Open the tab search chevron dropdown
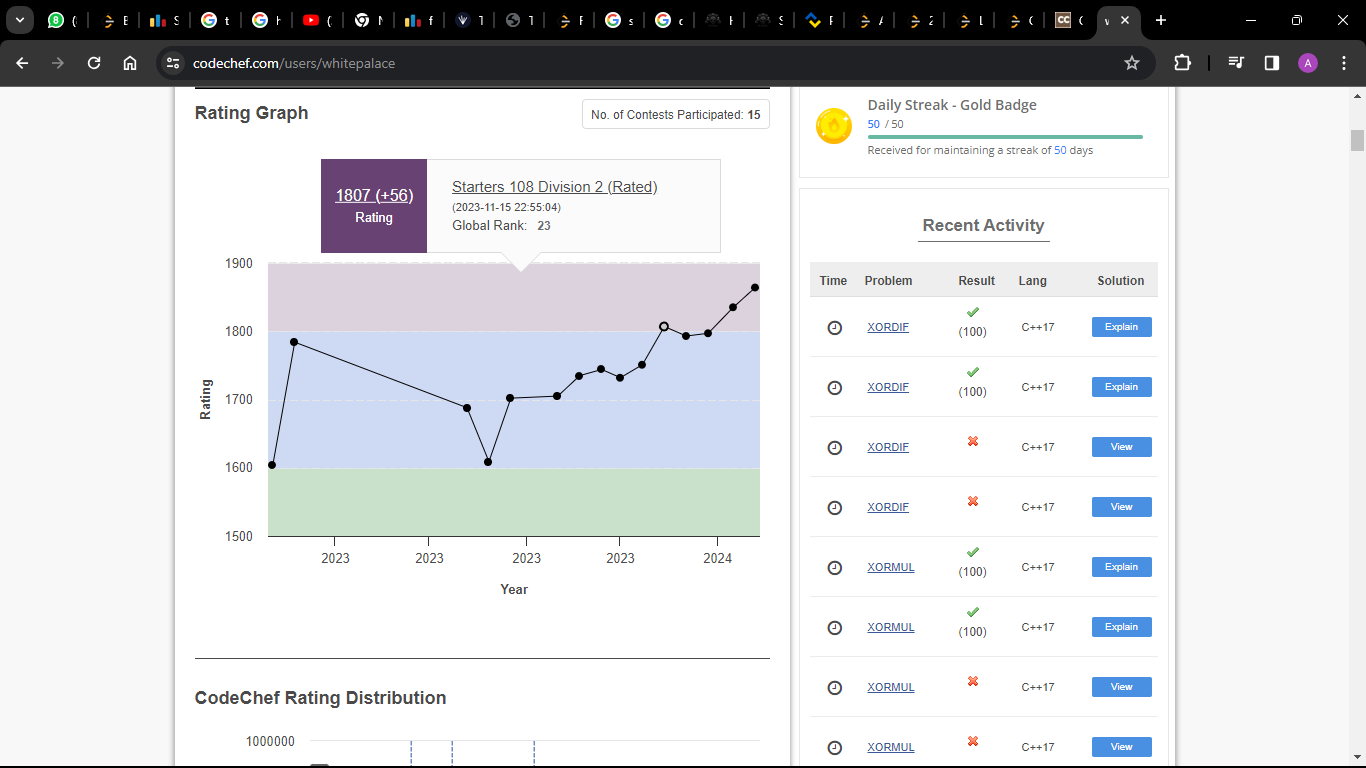The width and height of the screenshot is (1366, 768). (19, 20)
